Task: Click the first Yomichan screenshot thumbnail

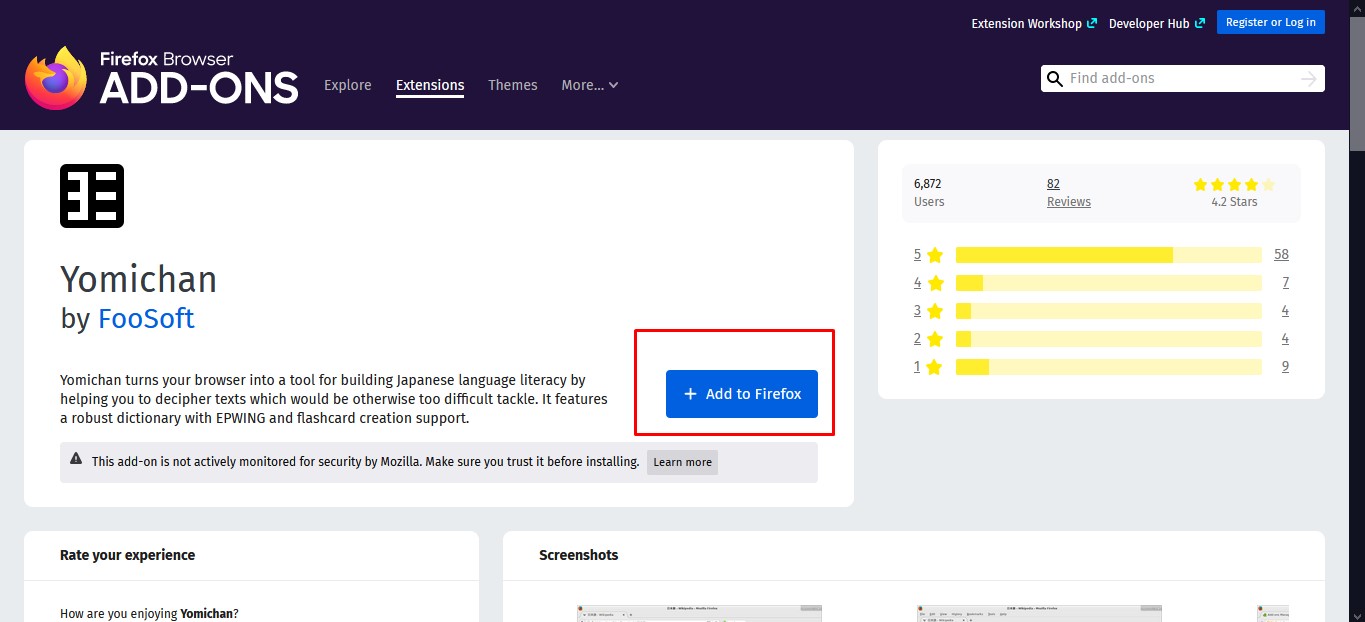Action: pos(699,613)
